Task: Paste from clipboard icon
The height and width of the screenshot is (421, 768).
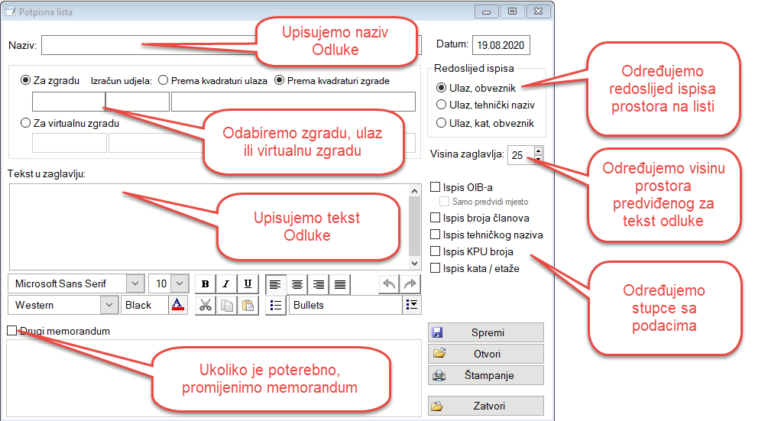Action: click(x=248, y=305)
